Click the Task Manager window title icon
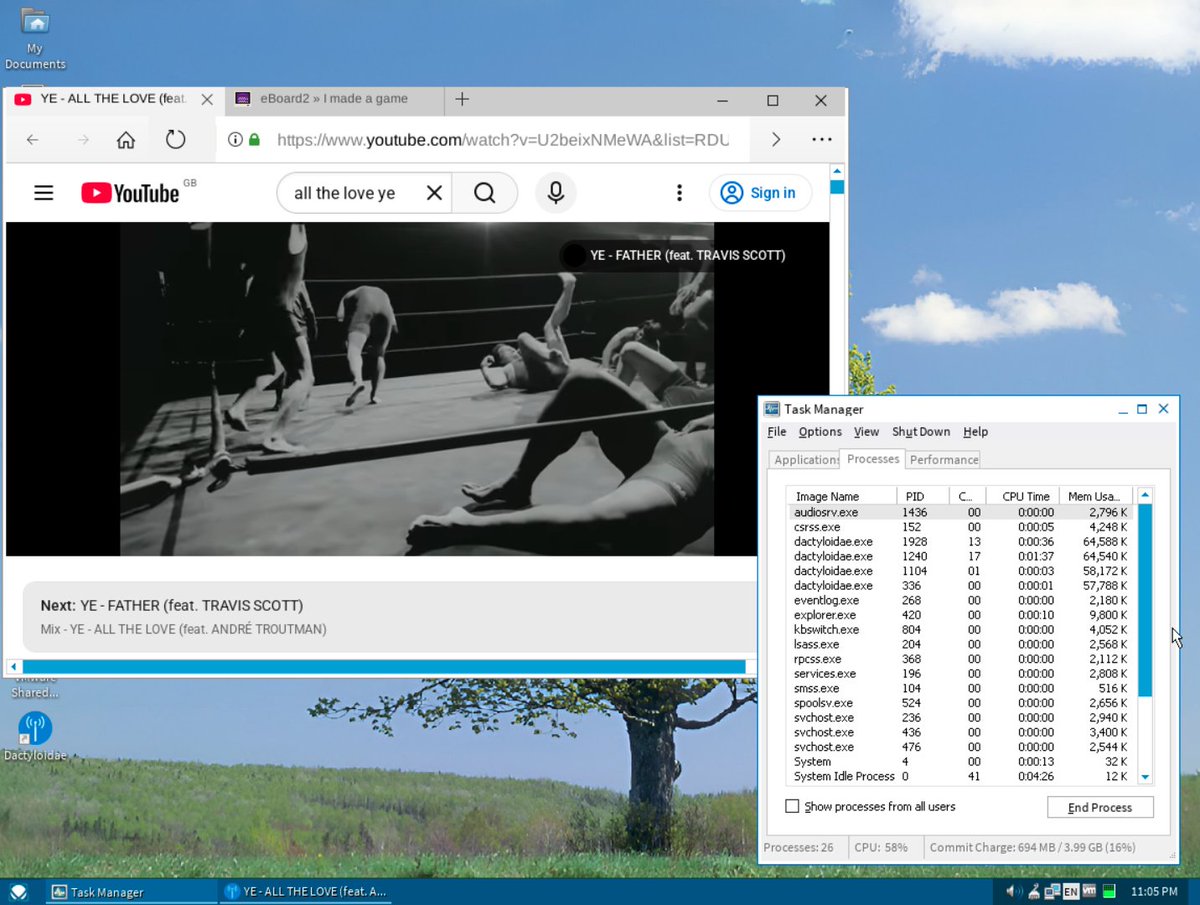The width and height of the screenshot is (1200, 905). click(x=772, y=409)
